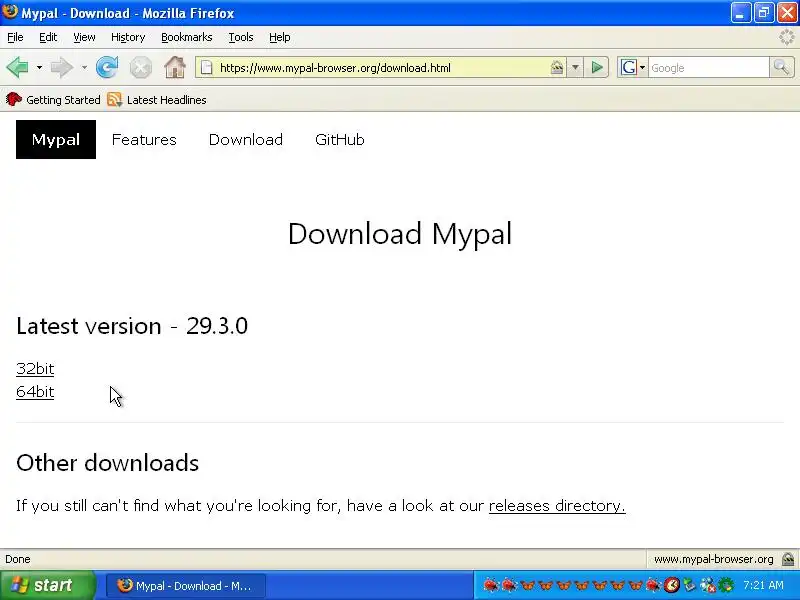Viewport: 800px width, 600px height.
Task: Click the grayed Forward arrow button
Action: (62, 67)
